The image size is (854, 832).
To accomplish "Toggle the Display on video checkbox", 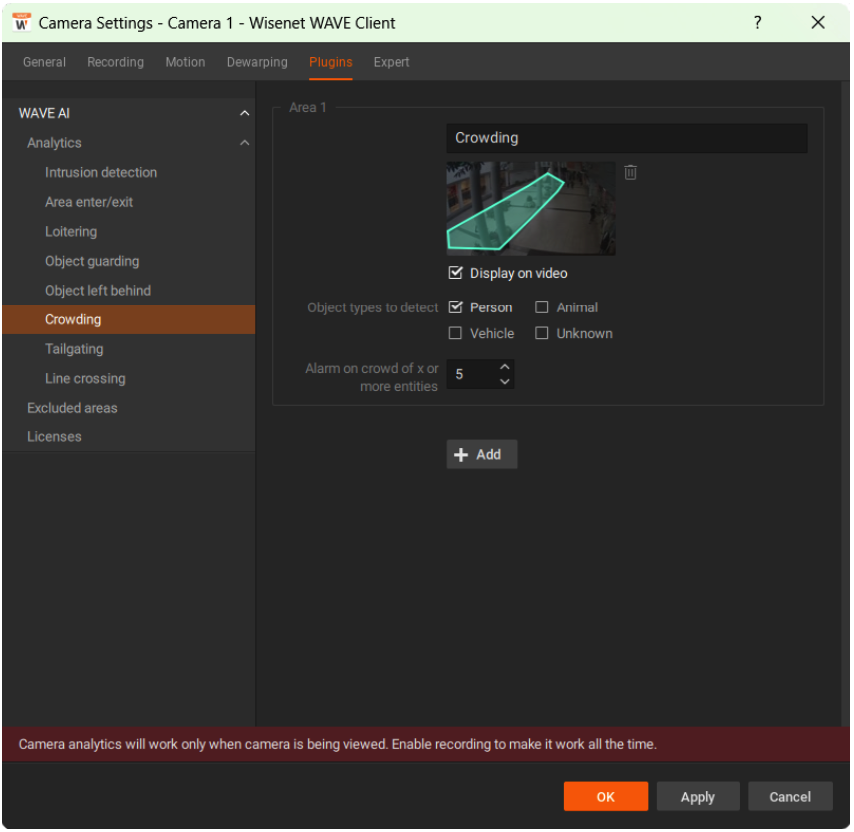I will pos(455,273).
